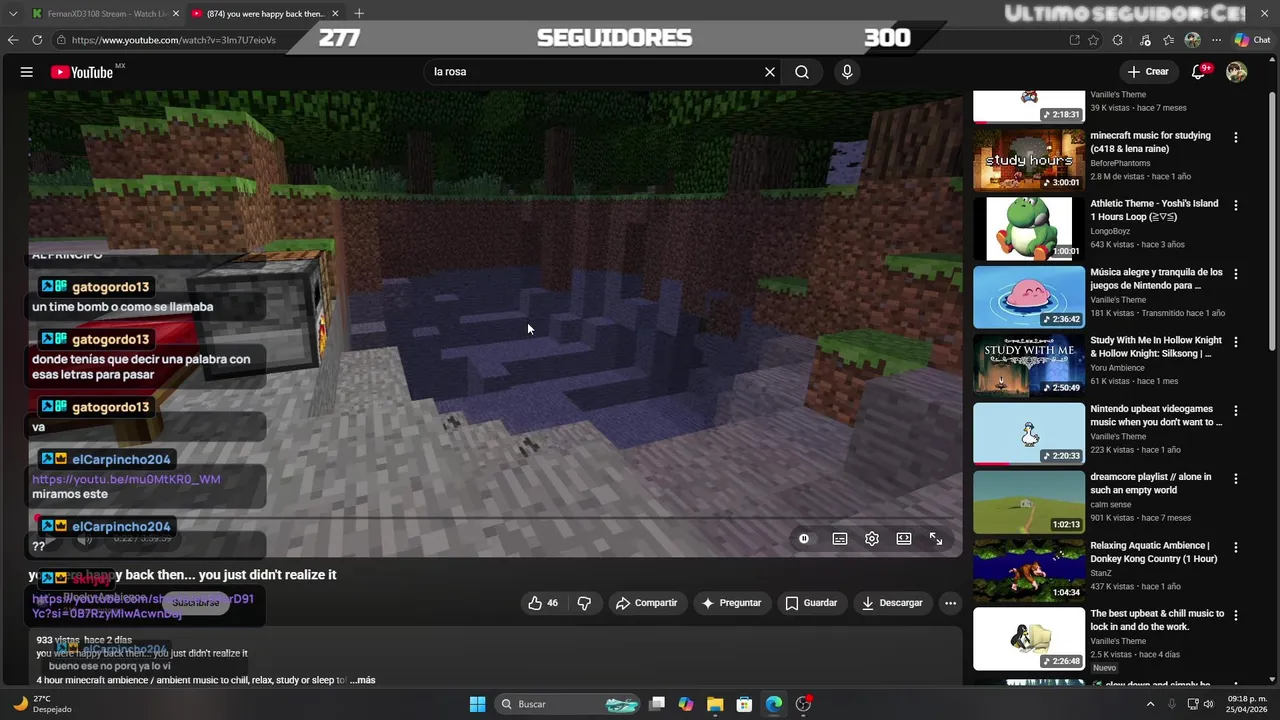Open options for Athletic Theme Yoshi's Island video

[1235, 206]
